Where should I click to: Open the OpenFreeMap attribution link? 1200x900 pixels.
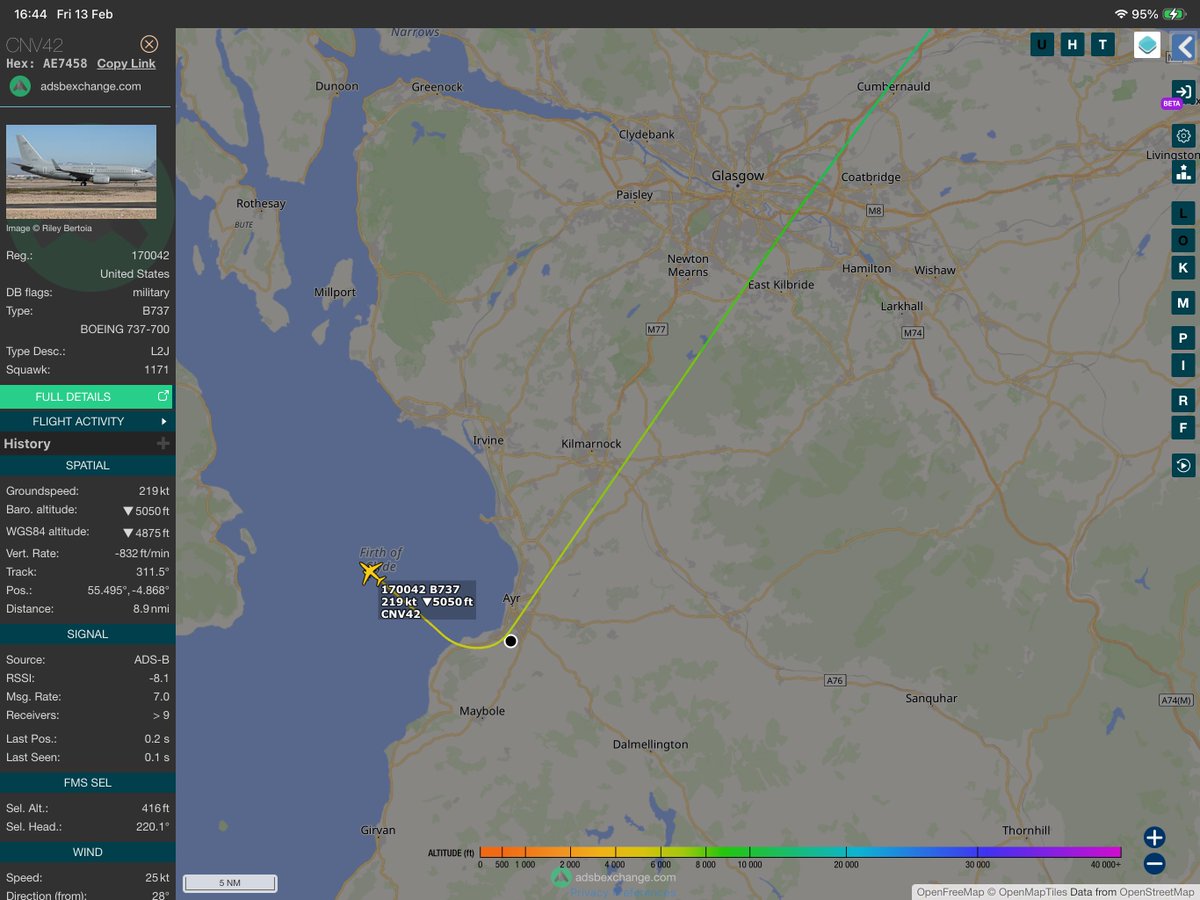(950, 892)
